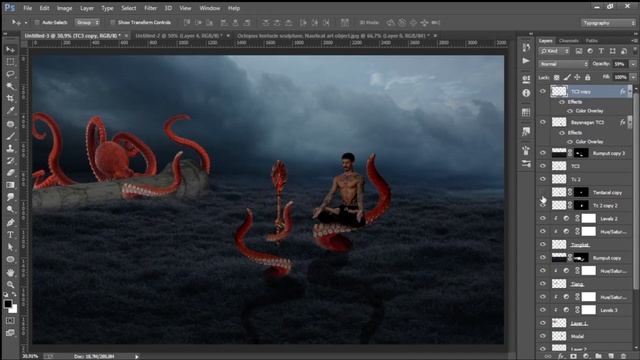Image resolution: width=640 pixels, height=360 pixels.
Task: Click the Fill value field
Action: click(620, 77)
